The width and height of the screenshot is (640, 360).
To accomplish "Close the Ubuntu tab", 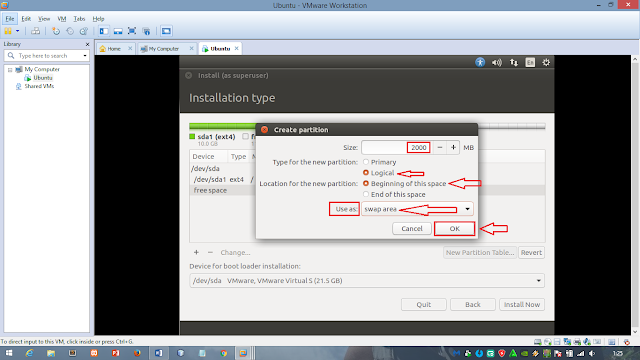I will pyautogui.click(x=236, y=48).
